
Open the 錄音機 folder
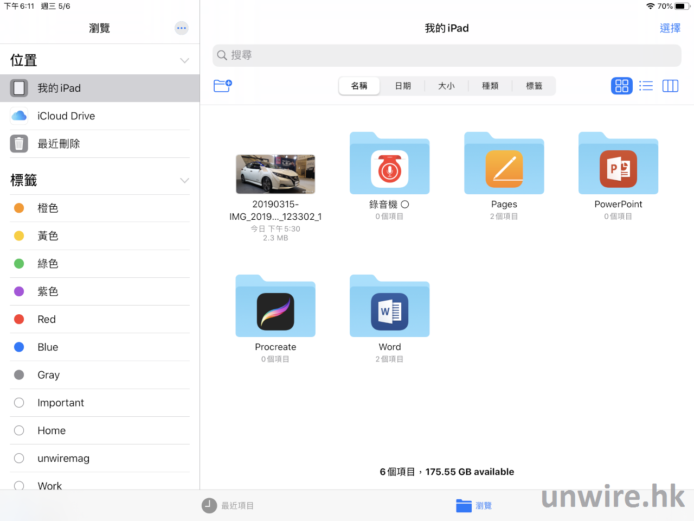point(389,165)
